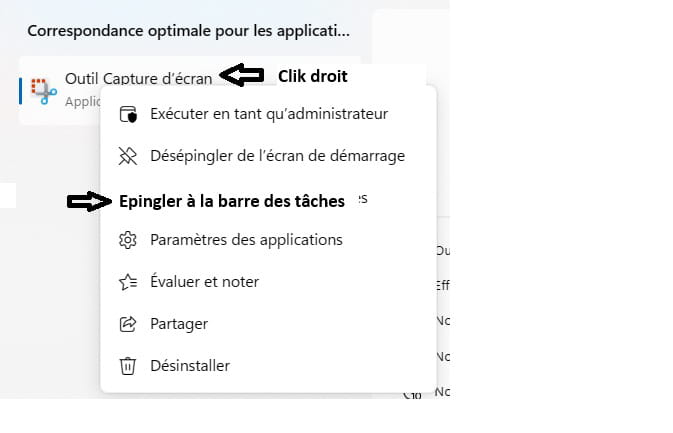Pick "Epingler à la barre des tâches" menu entry

(x=231, y=201)
